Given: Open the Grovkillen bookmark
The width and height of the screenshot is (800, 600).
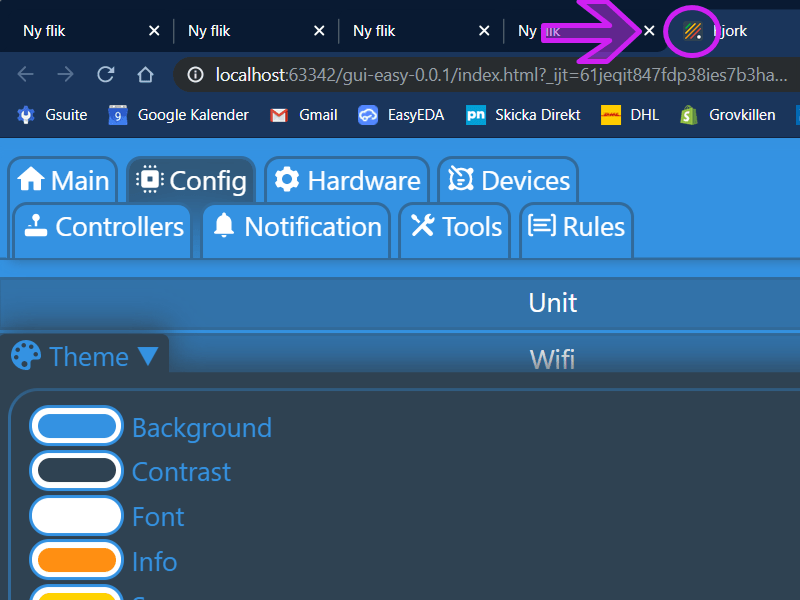Looking at the screenshot, I should (x=728, y=115).
